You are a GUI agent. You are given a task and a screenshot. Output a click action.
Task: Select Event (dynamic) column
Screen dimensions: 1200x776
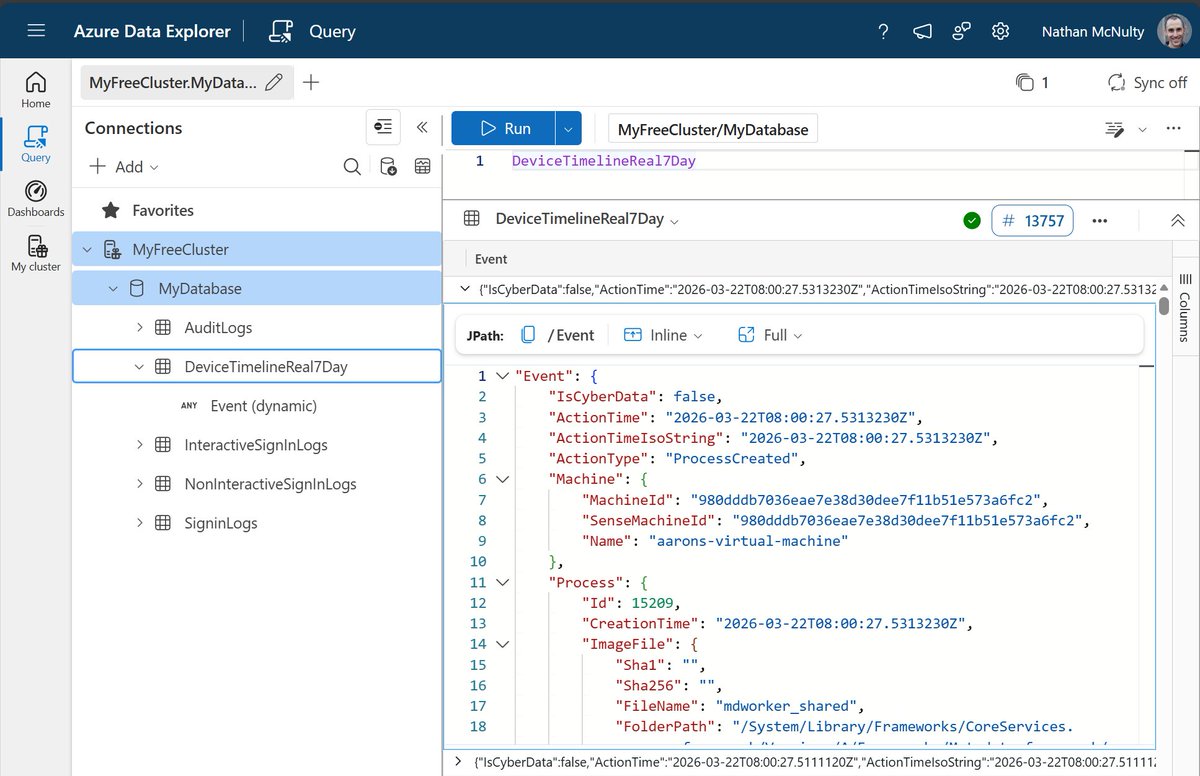[263, 406]
